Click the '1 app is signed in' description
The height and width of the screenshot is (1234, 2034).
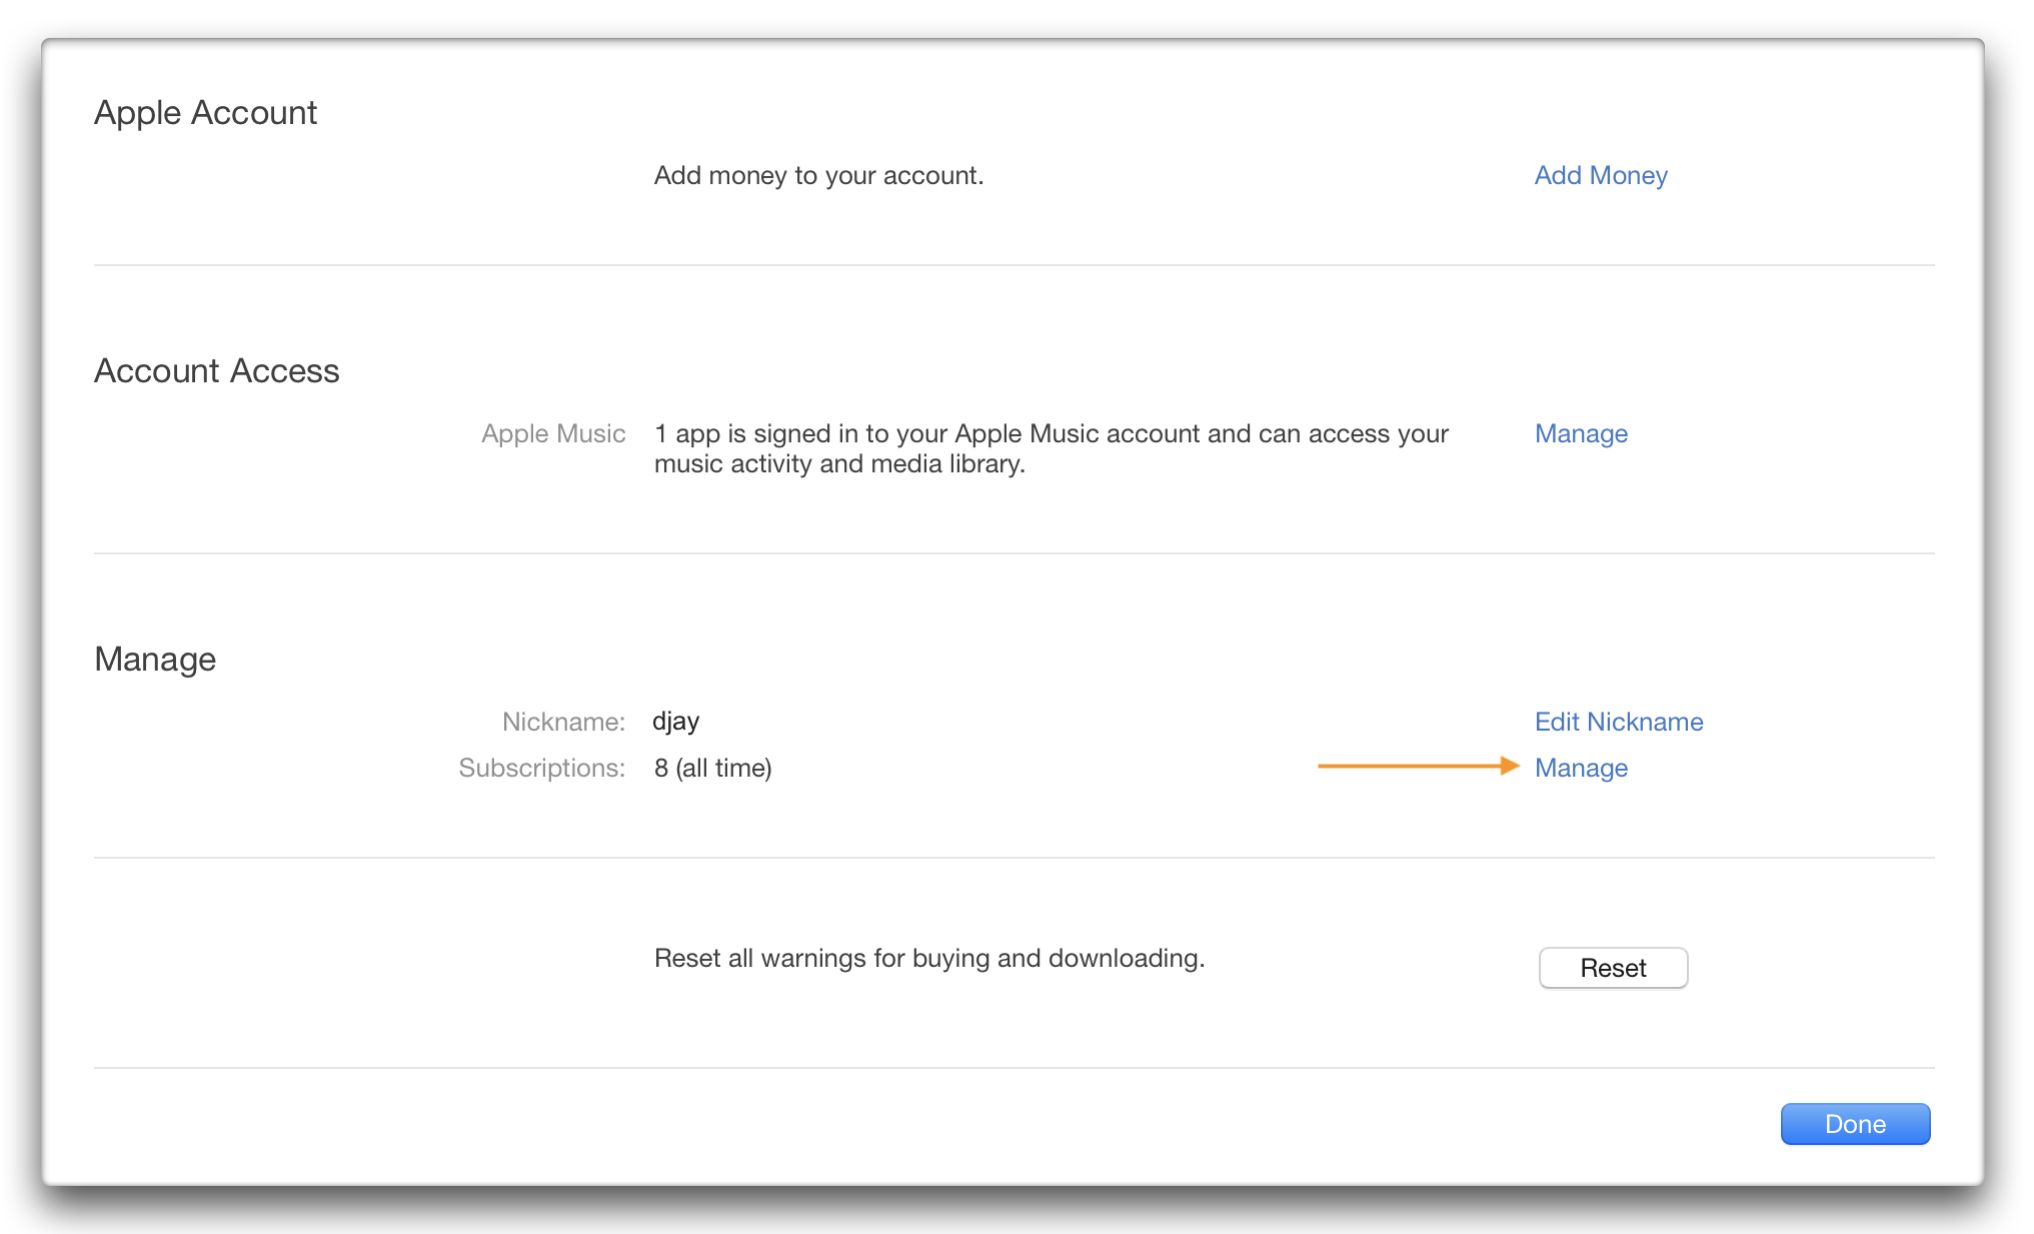tap(1051, 448)
